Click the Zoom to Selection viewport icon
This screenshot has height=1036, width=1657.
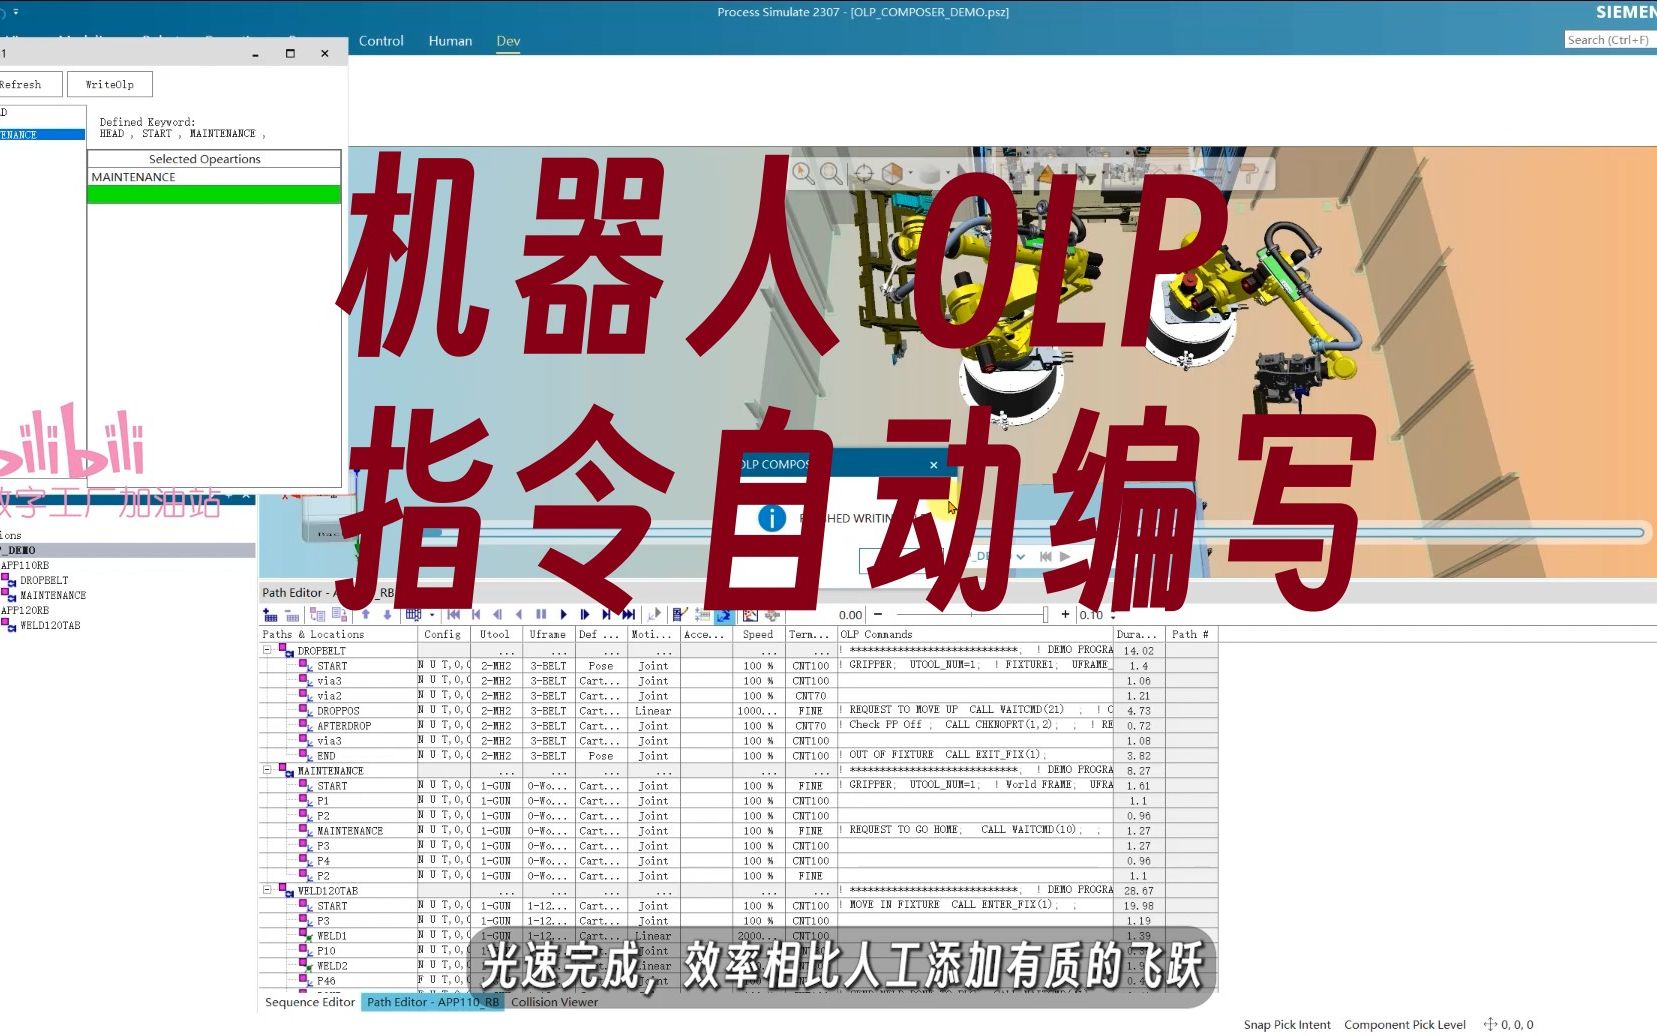pyautogui.click(x=803, y=174)
